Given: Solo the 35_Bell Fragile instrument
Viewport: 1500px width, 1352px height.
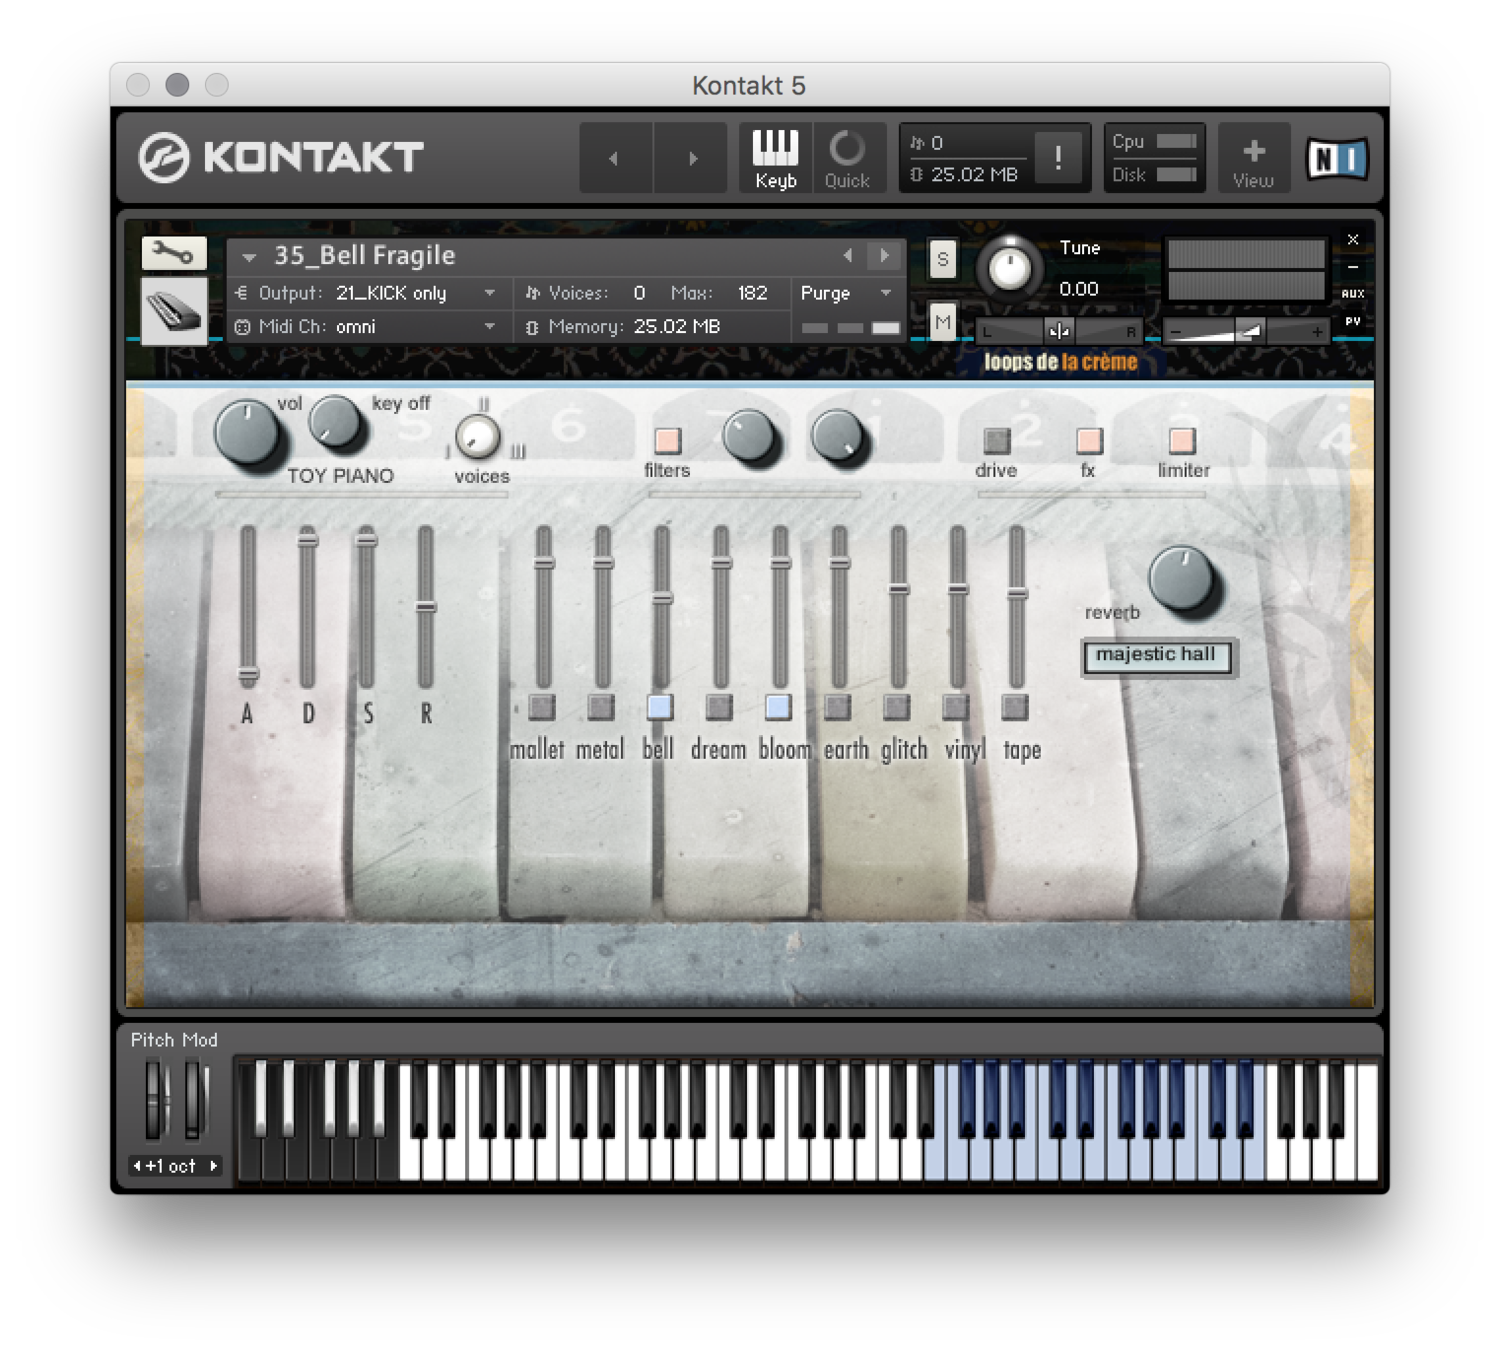Looking at the screenshot, I should (941, 258).
